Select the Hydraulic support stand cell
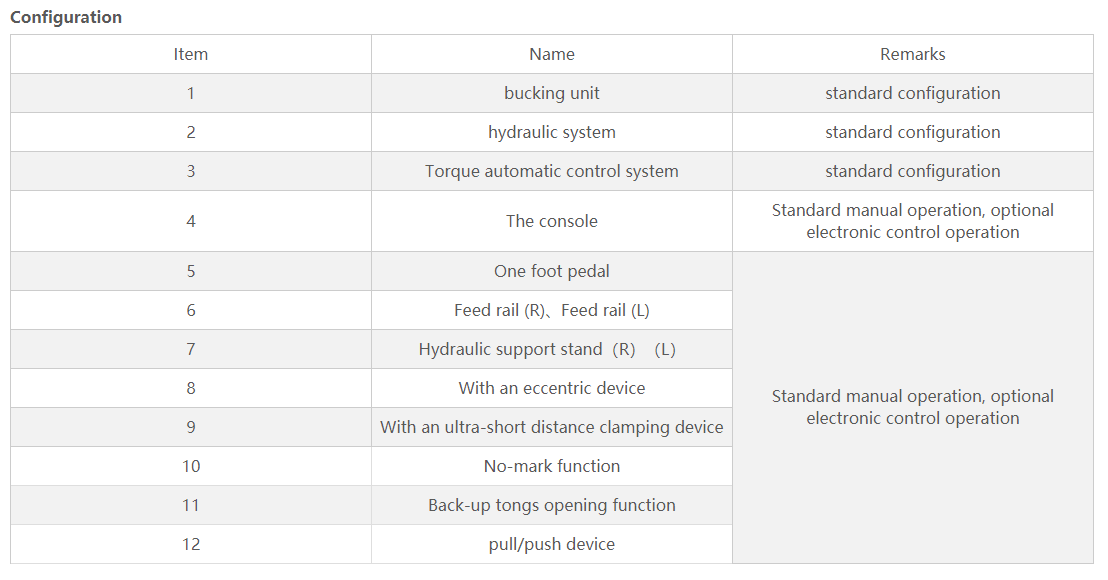 [x=552, y=349]
